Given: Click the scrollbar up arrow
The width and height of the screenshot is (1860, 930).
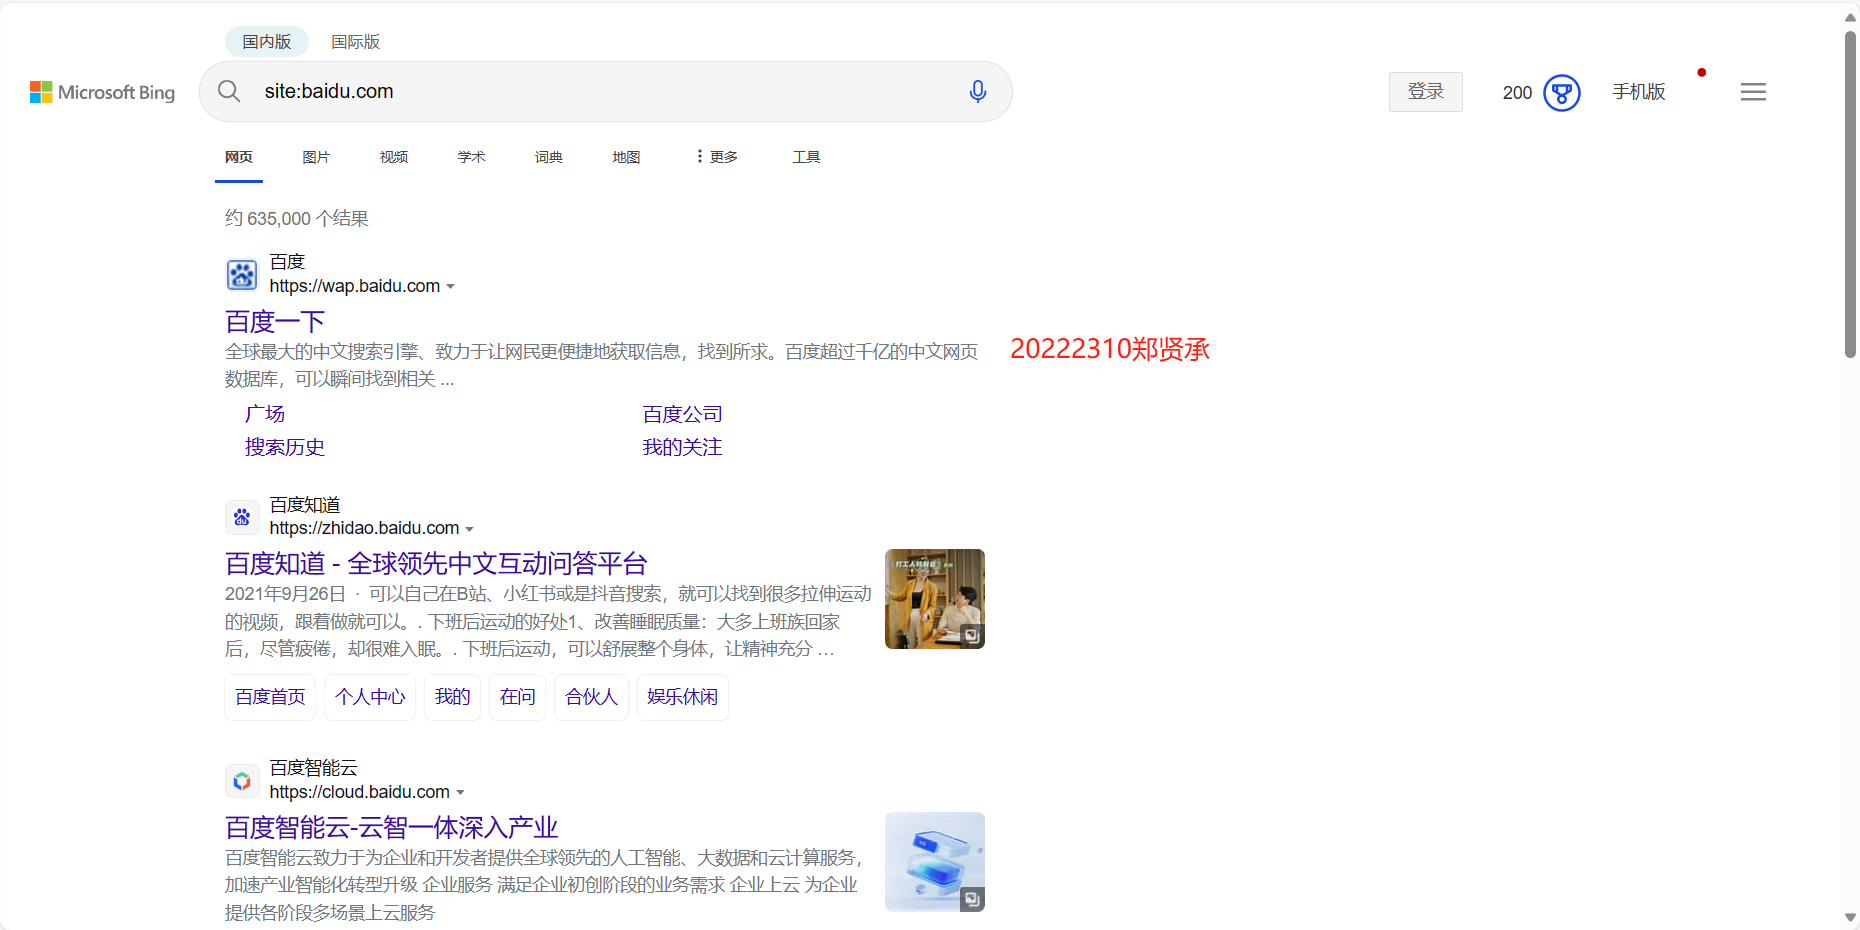Looking at the screenshot, I should pyautogui.click(x=1851, y=16).
